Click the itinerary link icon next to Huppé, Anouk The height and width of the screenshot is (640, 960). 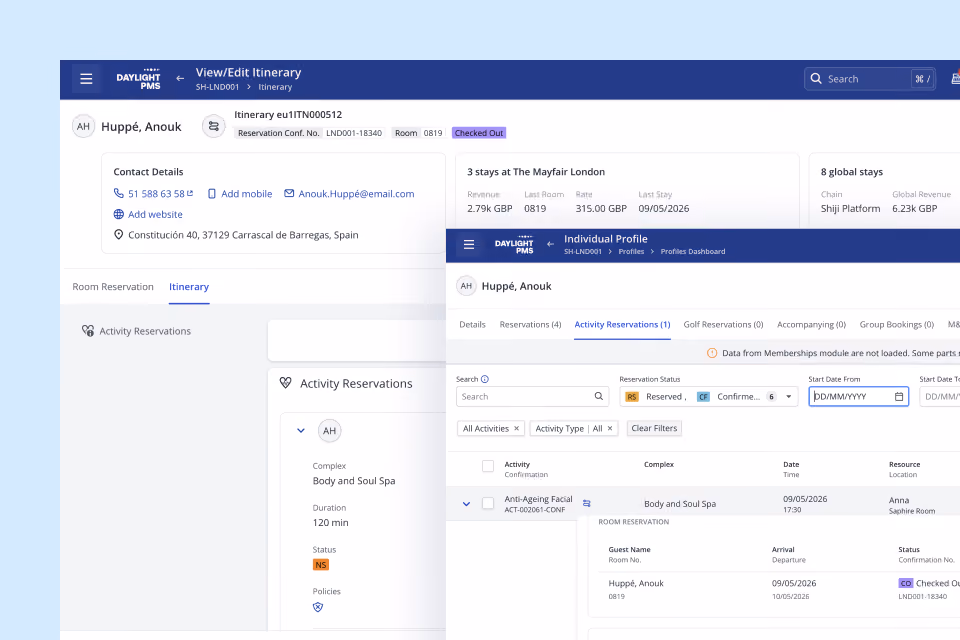tap(214, 126)
